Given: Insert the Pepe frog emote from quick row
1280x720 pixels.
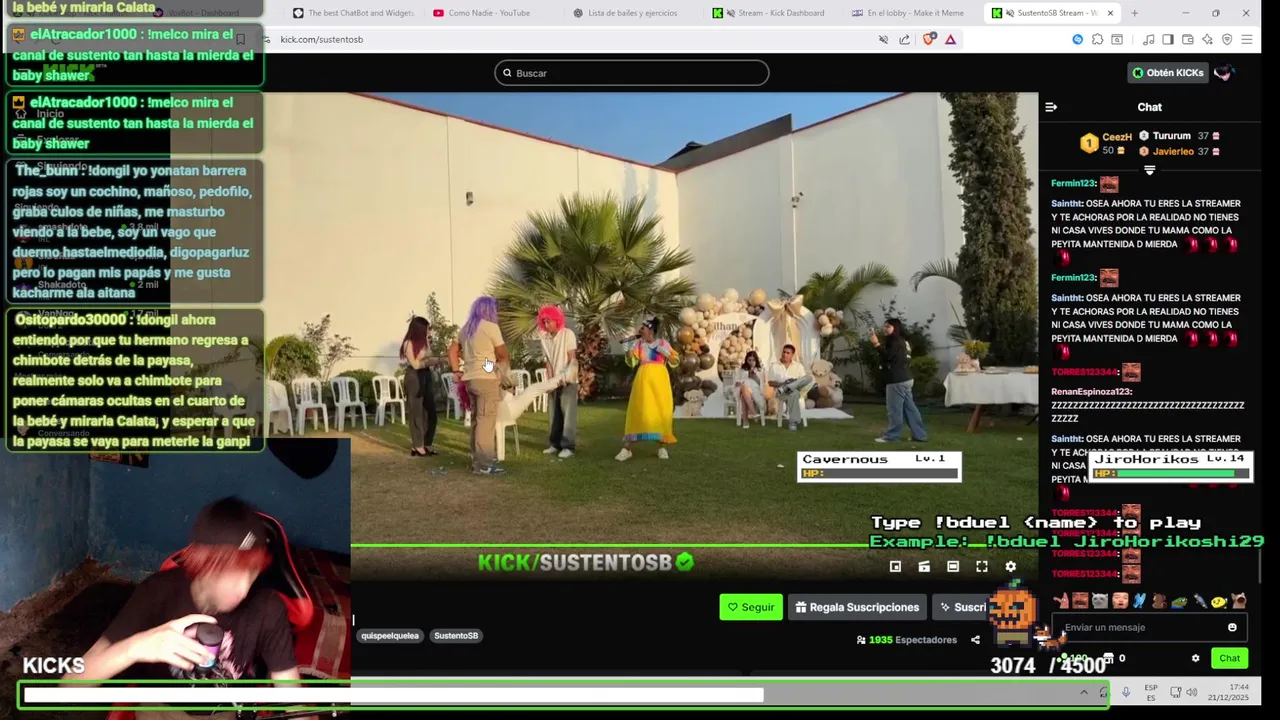Looking at the screenshot, I should pos(1180,601).
